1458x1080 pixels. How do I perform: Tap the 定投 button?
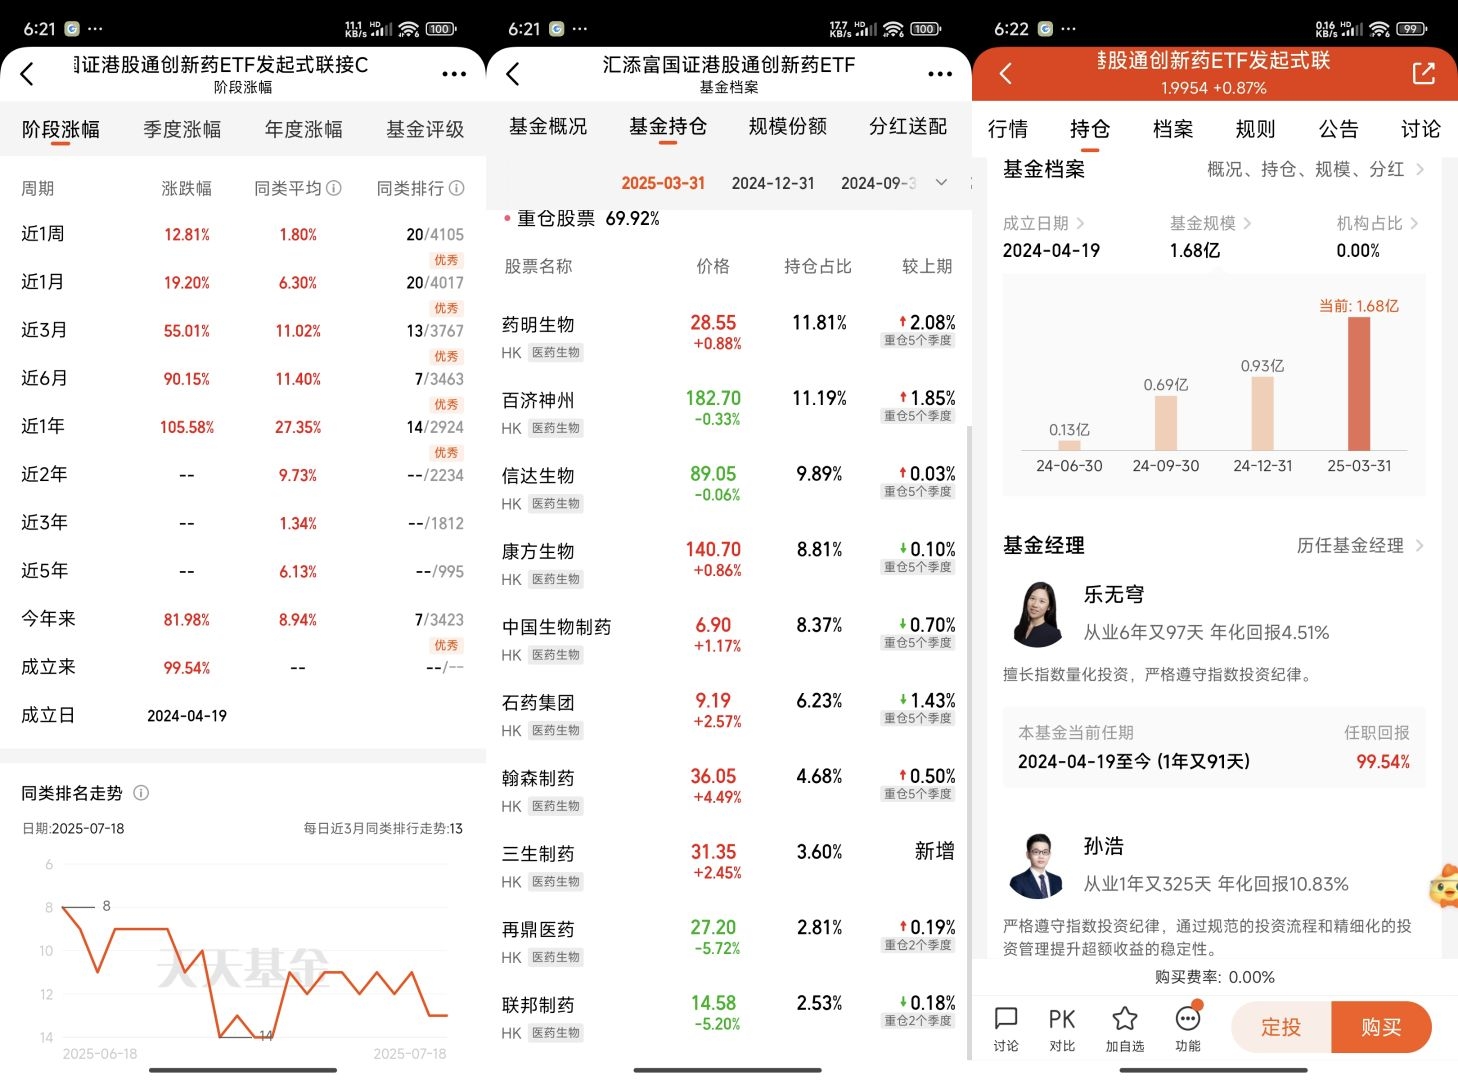(1281, 1027)
